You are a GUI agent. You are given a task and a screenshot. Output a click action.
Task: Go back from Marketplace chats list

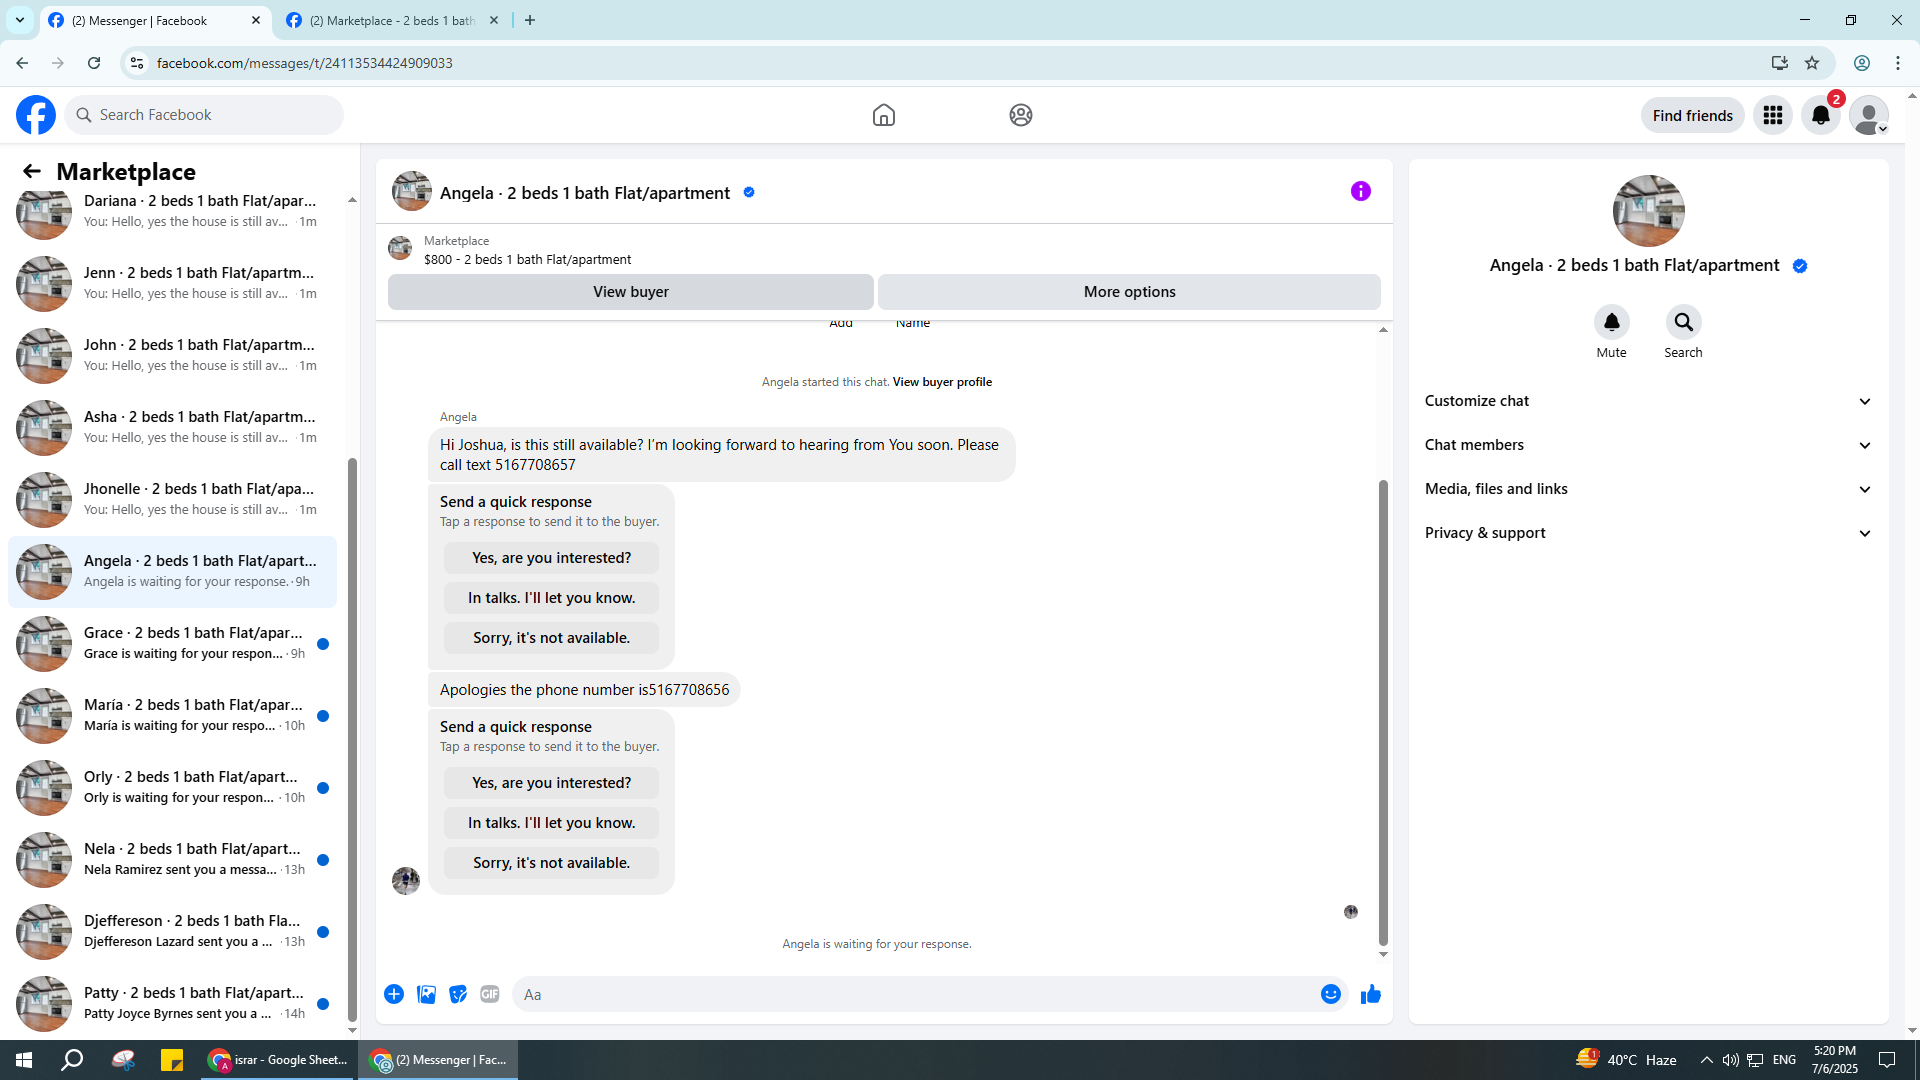(32, 171)
